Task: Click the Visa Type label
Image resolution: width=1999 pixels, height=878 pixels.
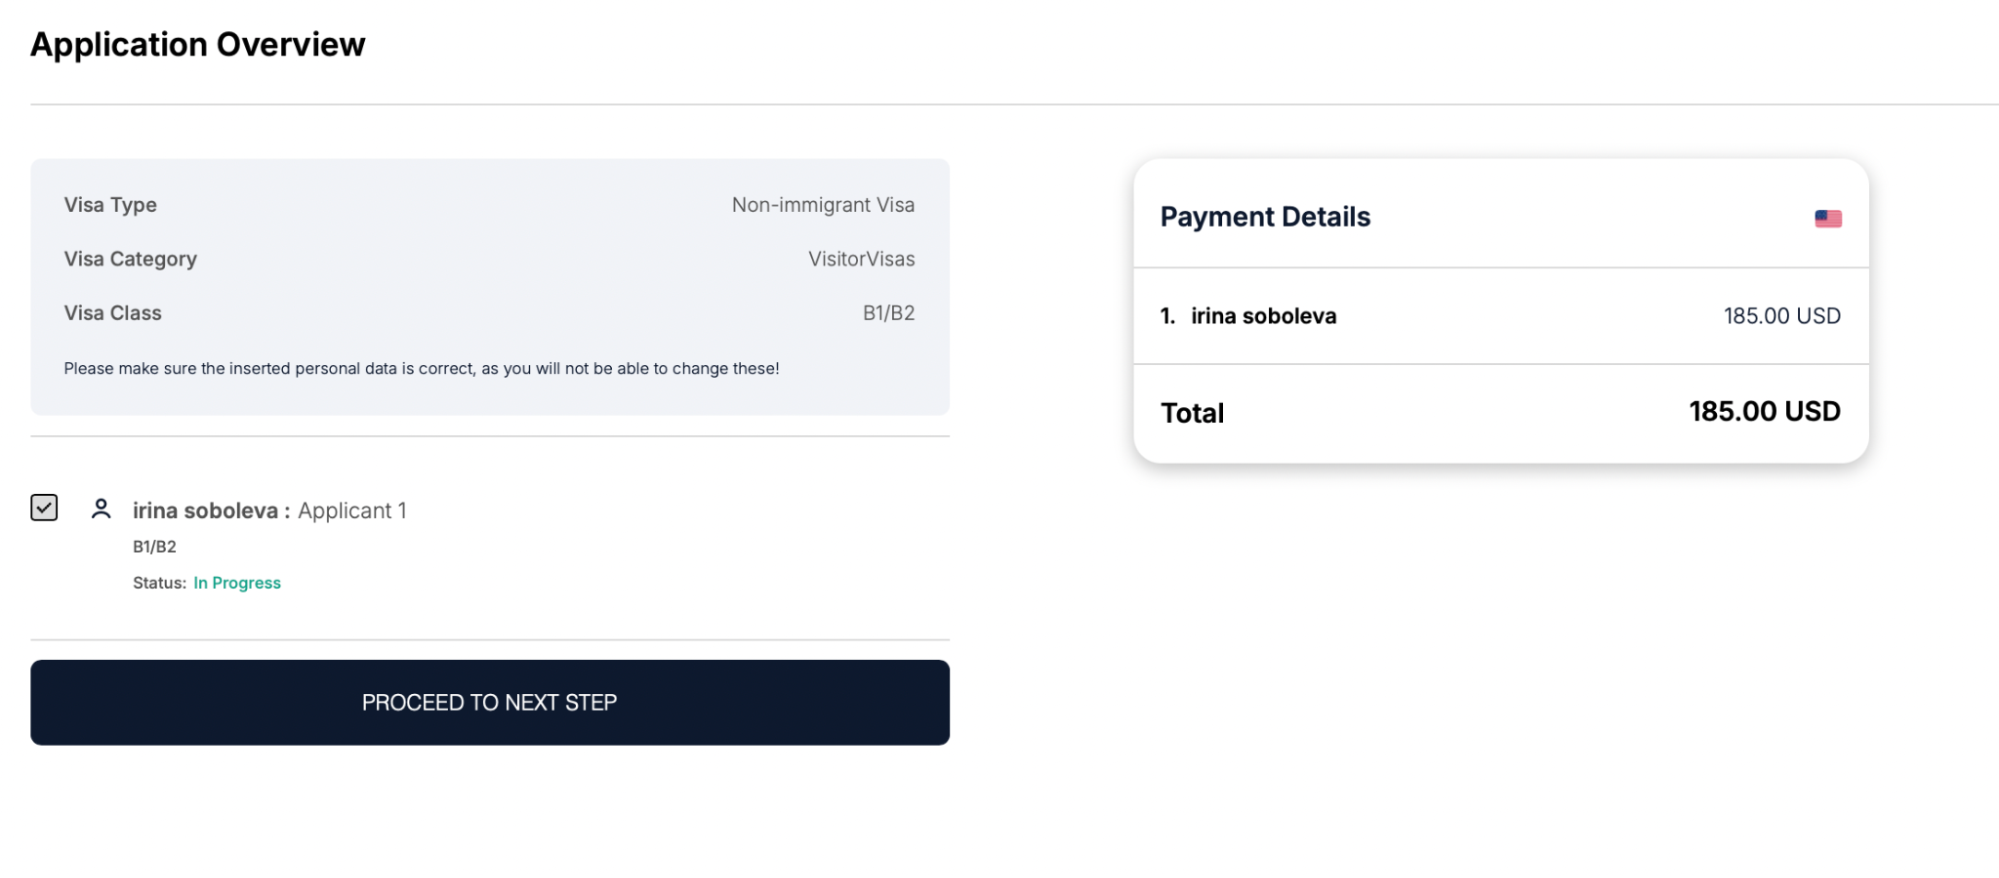Action: pyautogui.click(x=110, y=205)
